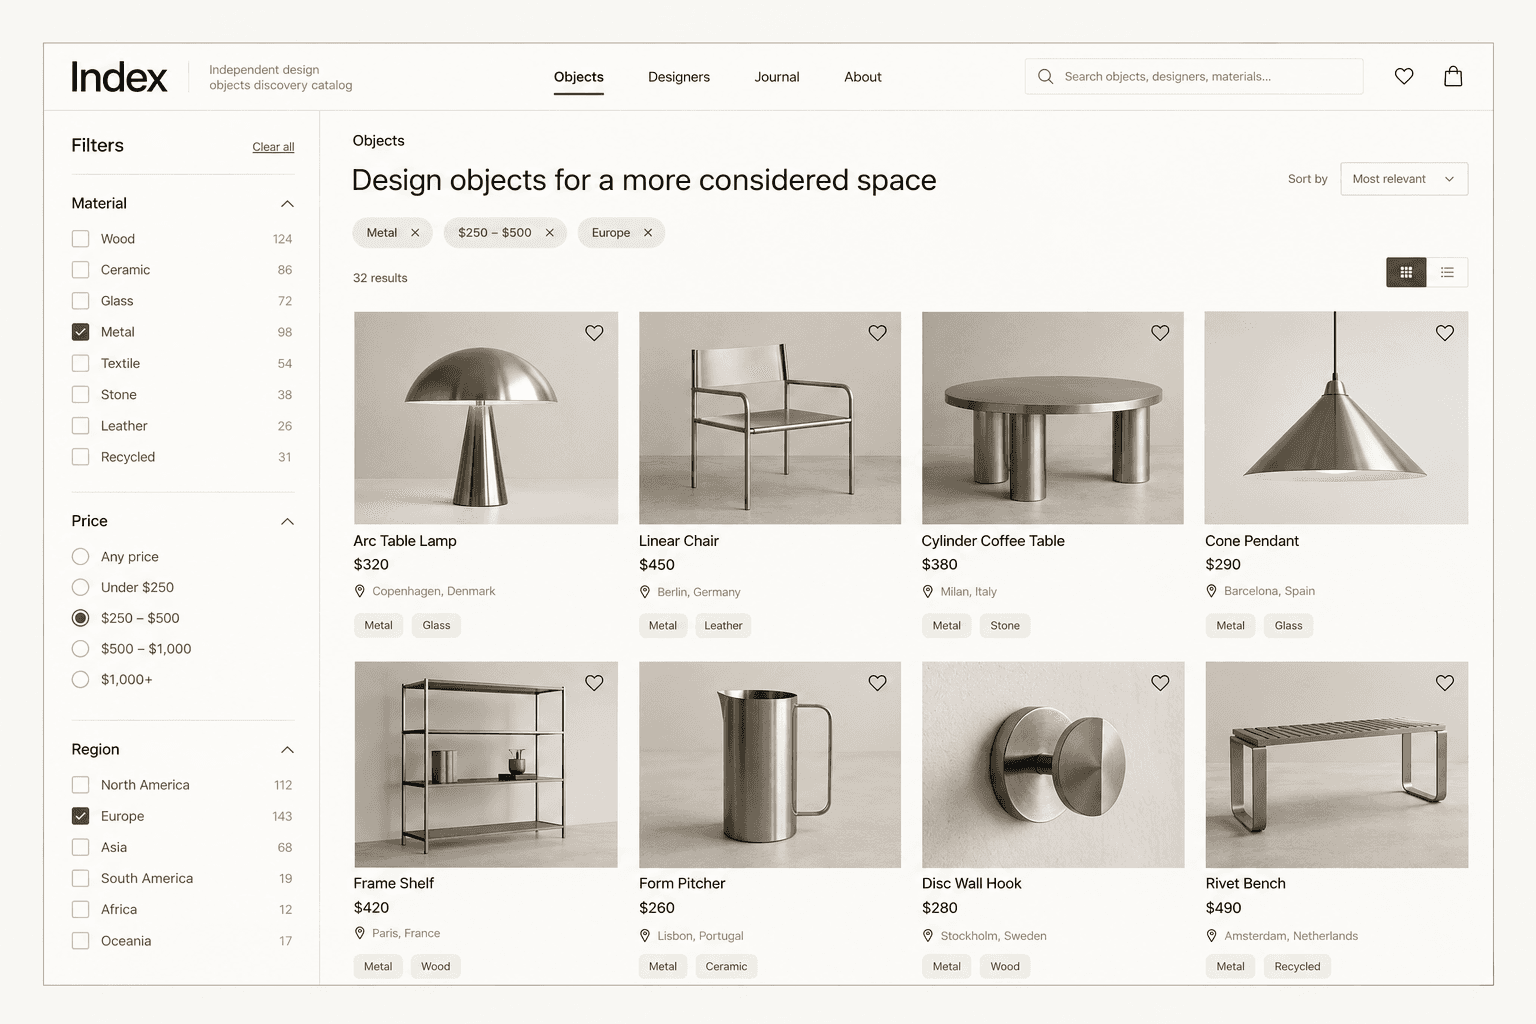Screen dimensions: 1536x1024
Task: Click the Index logo
Action: click(119, 77)
